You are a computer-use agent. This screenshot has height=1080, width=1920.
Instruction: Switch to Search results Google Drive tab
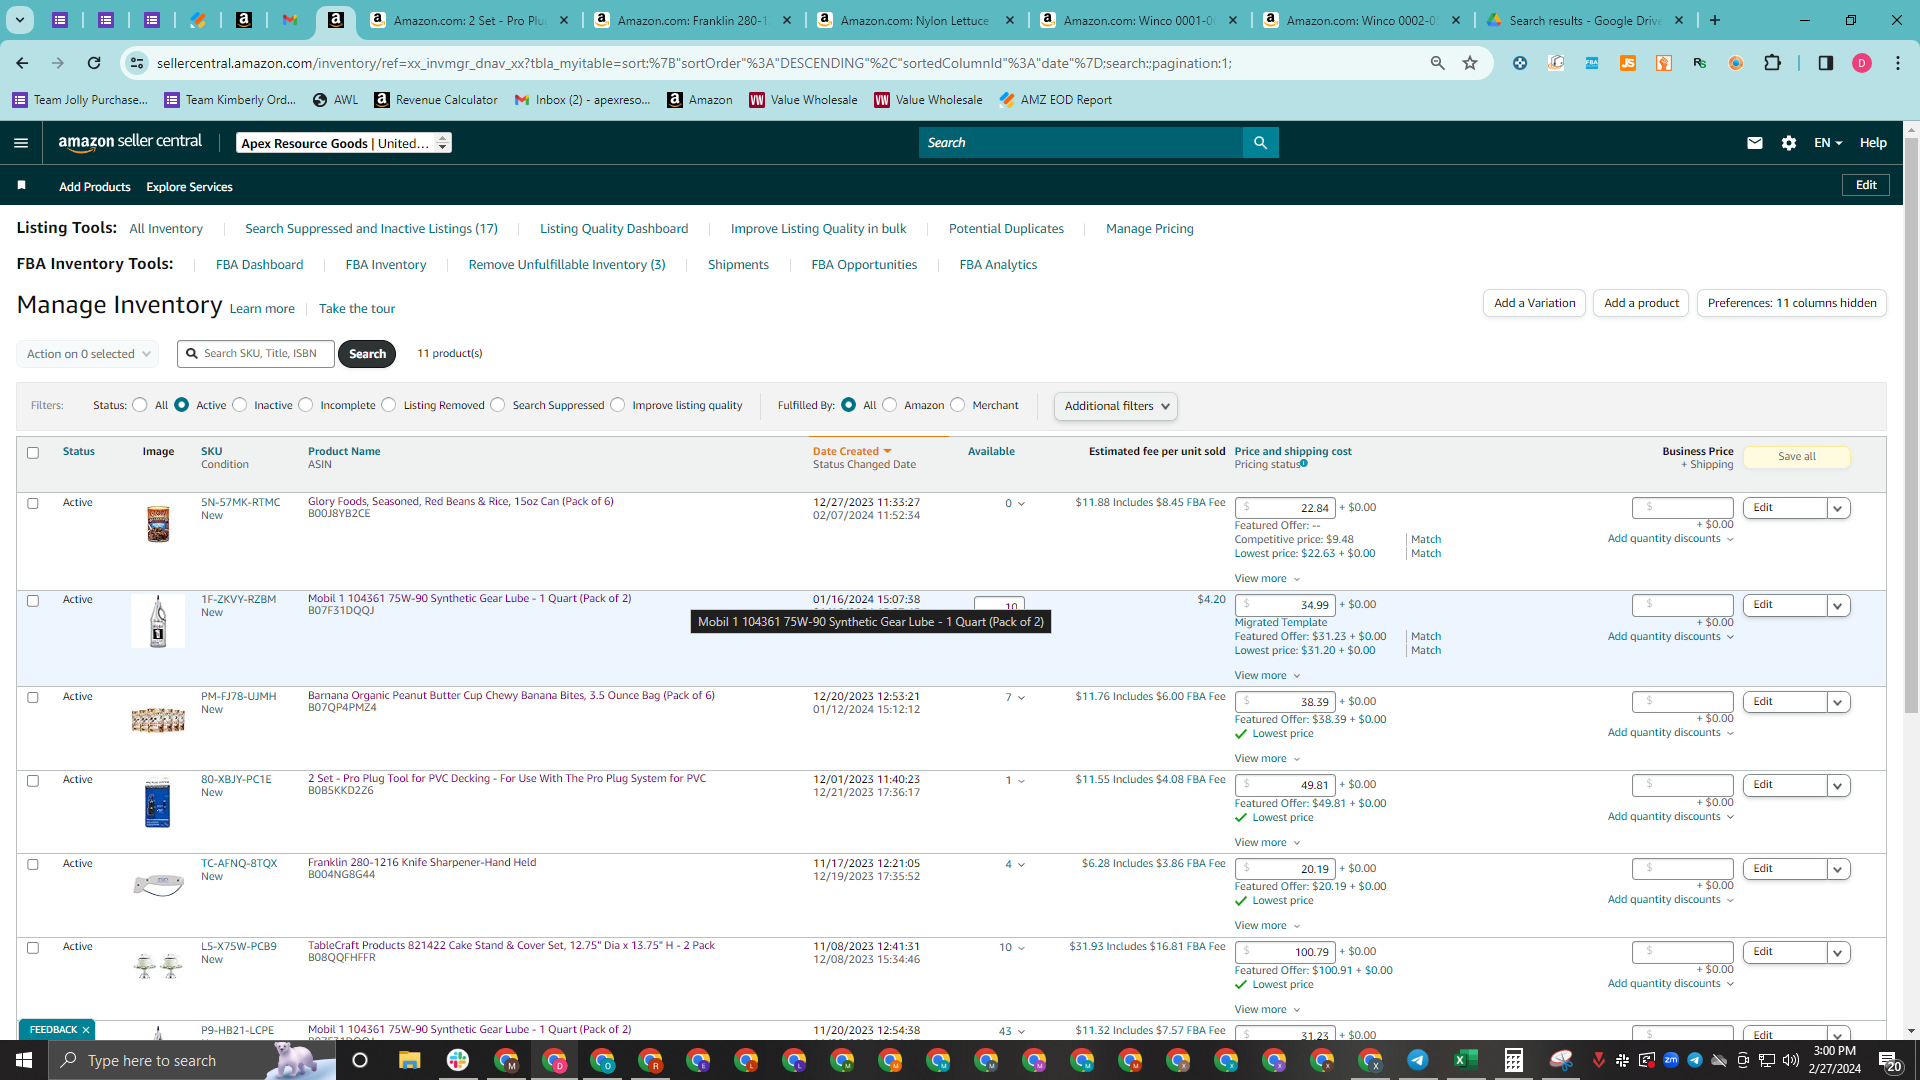coord(1585,20)
